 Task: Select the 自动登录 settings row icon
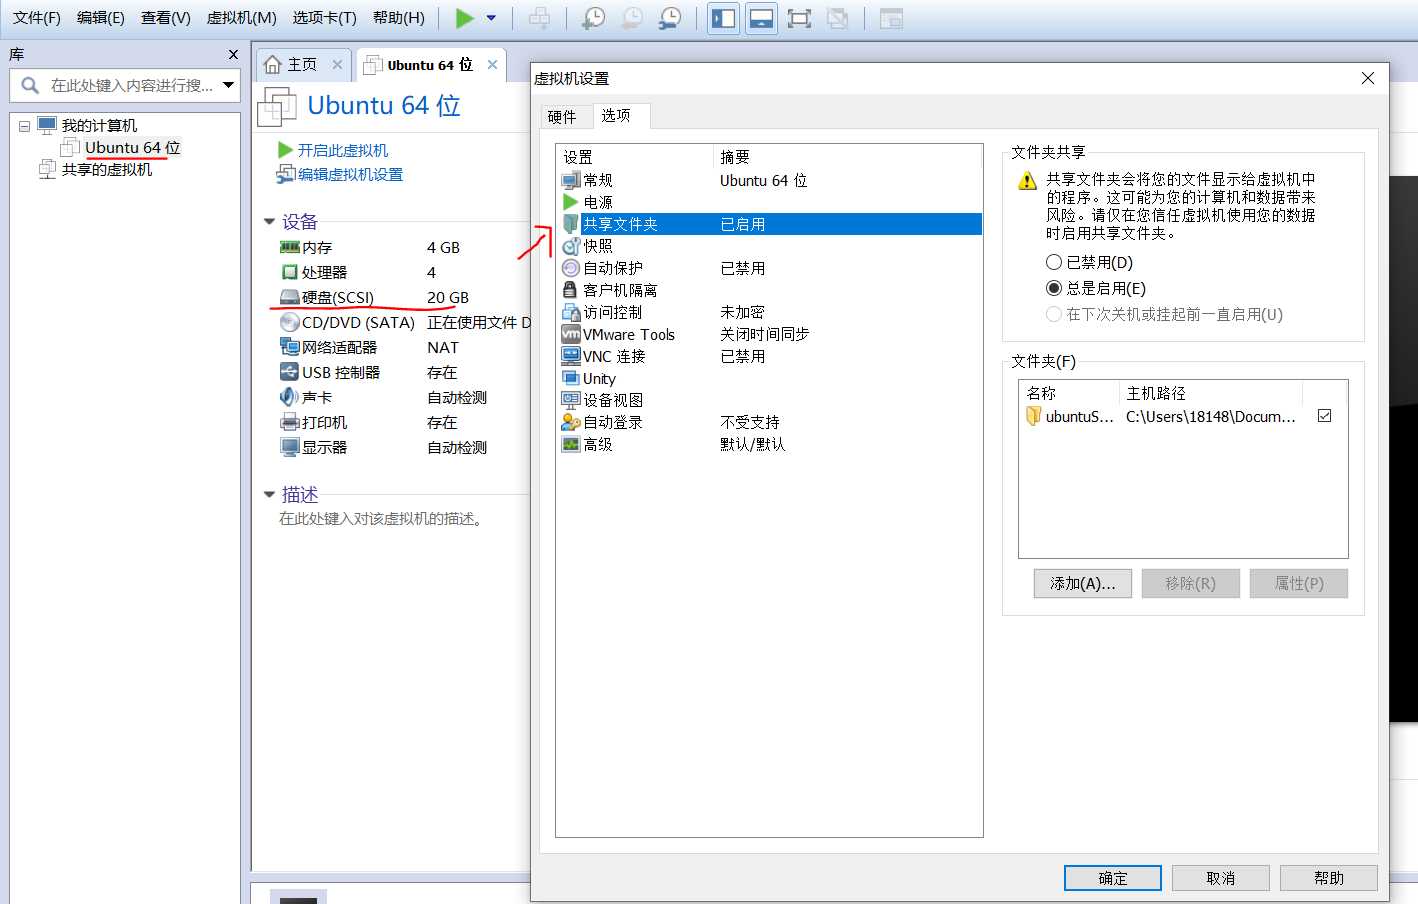(570, 422)
